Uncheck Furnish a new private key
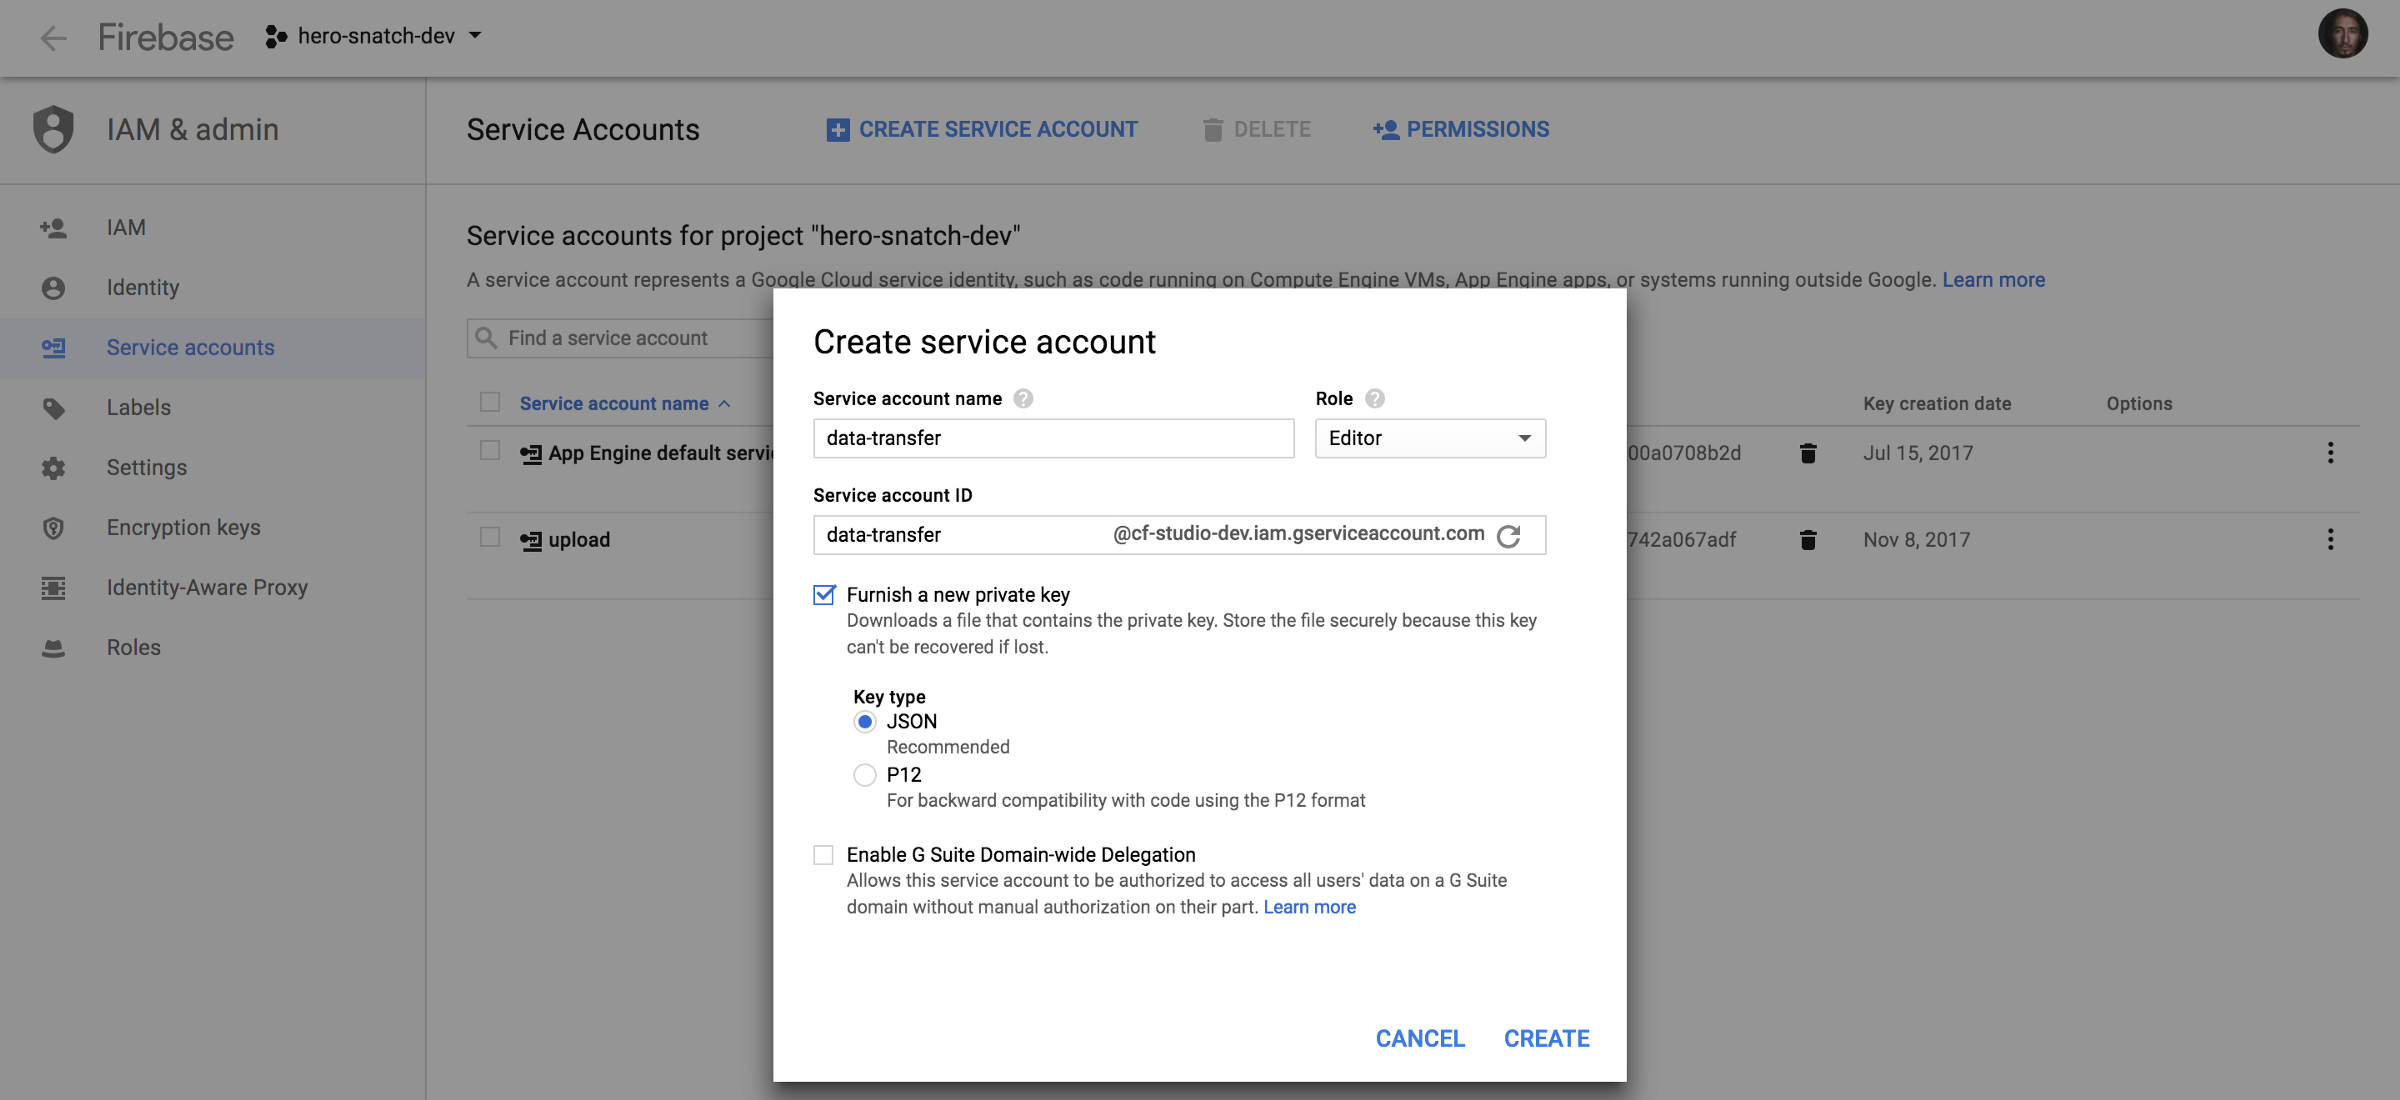This screenshot has height=1100, width=2400. click(x=824, y=595)
